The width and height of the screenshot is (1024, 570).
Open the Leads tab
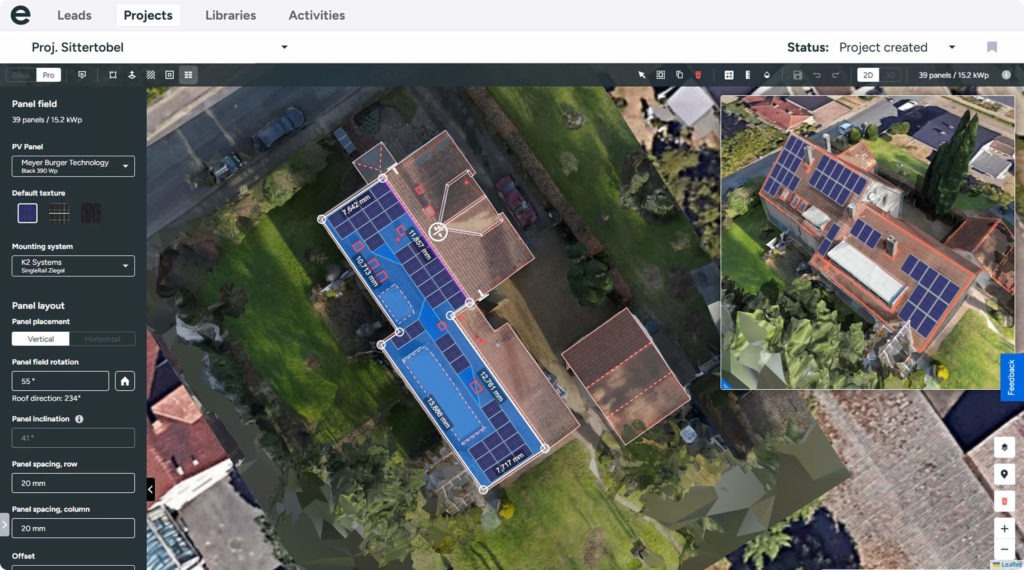tap(74, 15)
